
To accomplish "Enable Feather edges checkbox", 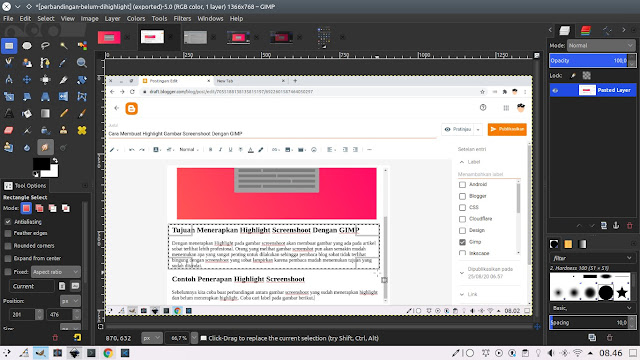I will tap(8, 233).
